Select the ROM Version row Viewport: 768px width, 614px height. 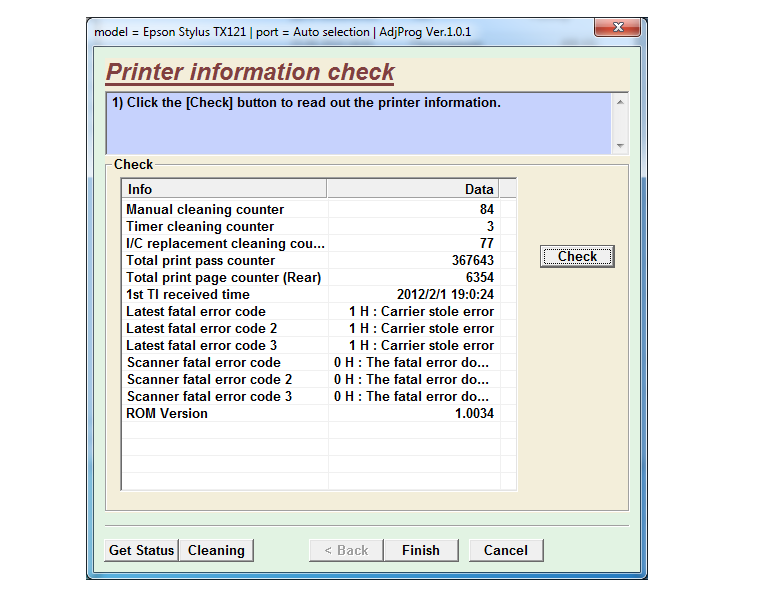(167, 414)
